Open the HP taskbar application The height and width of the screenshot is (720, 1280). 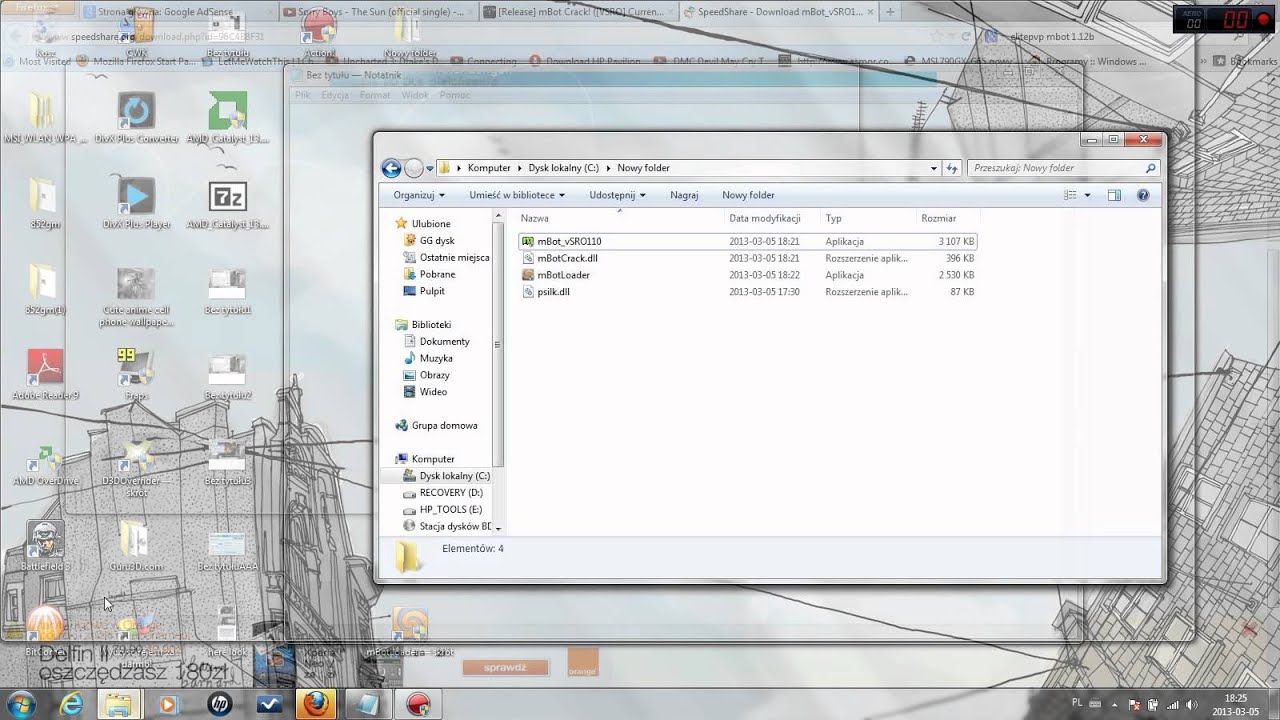(220, 704)
